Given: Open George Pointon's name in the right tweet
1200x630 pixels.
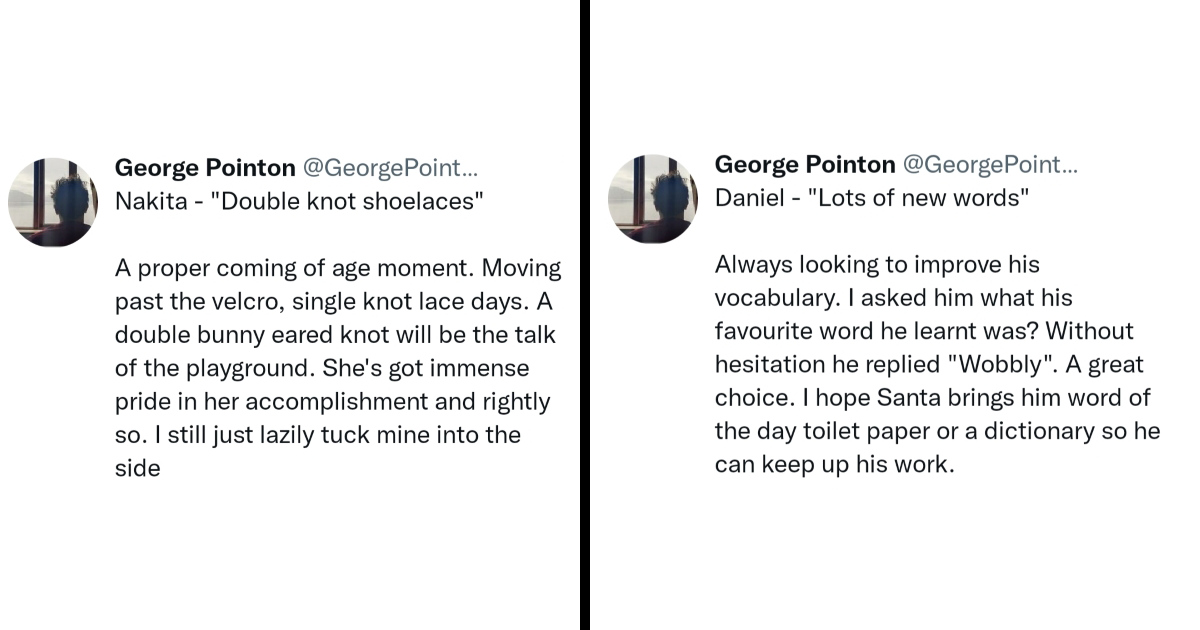Looking at the screenshot, I should [x=805, y=164].
